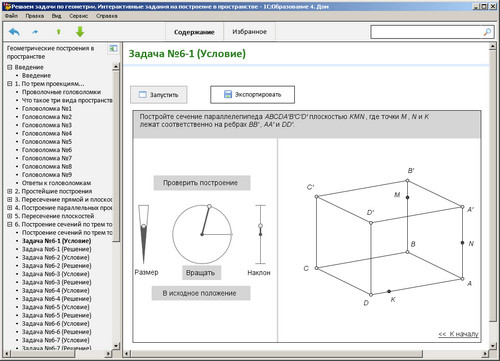Click the blue forward arrow icon
500x361 pixels.
point(35,32)
